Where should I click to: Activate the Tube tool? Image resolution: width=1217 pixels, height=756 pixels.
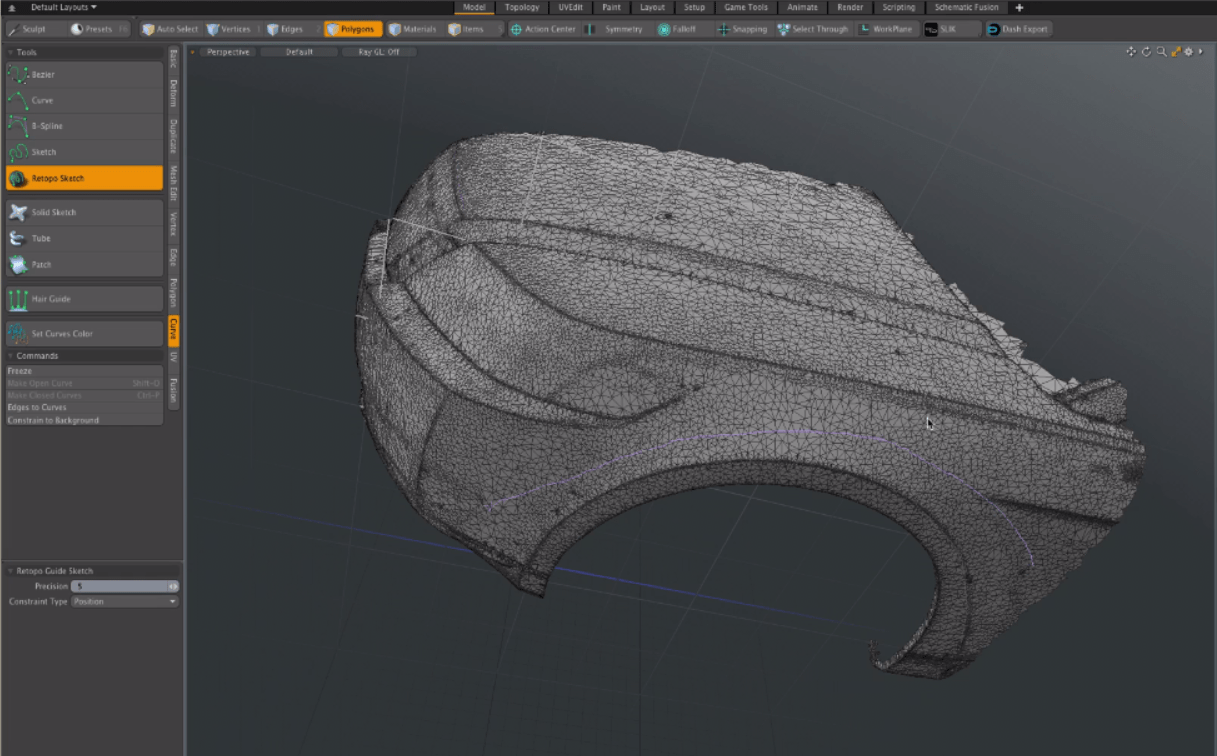83,238
